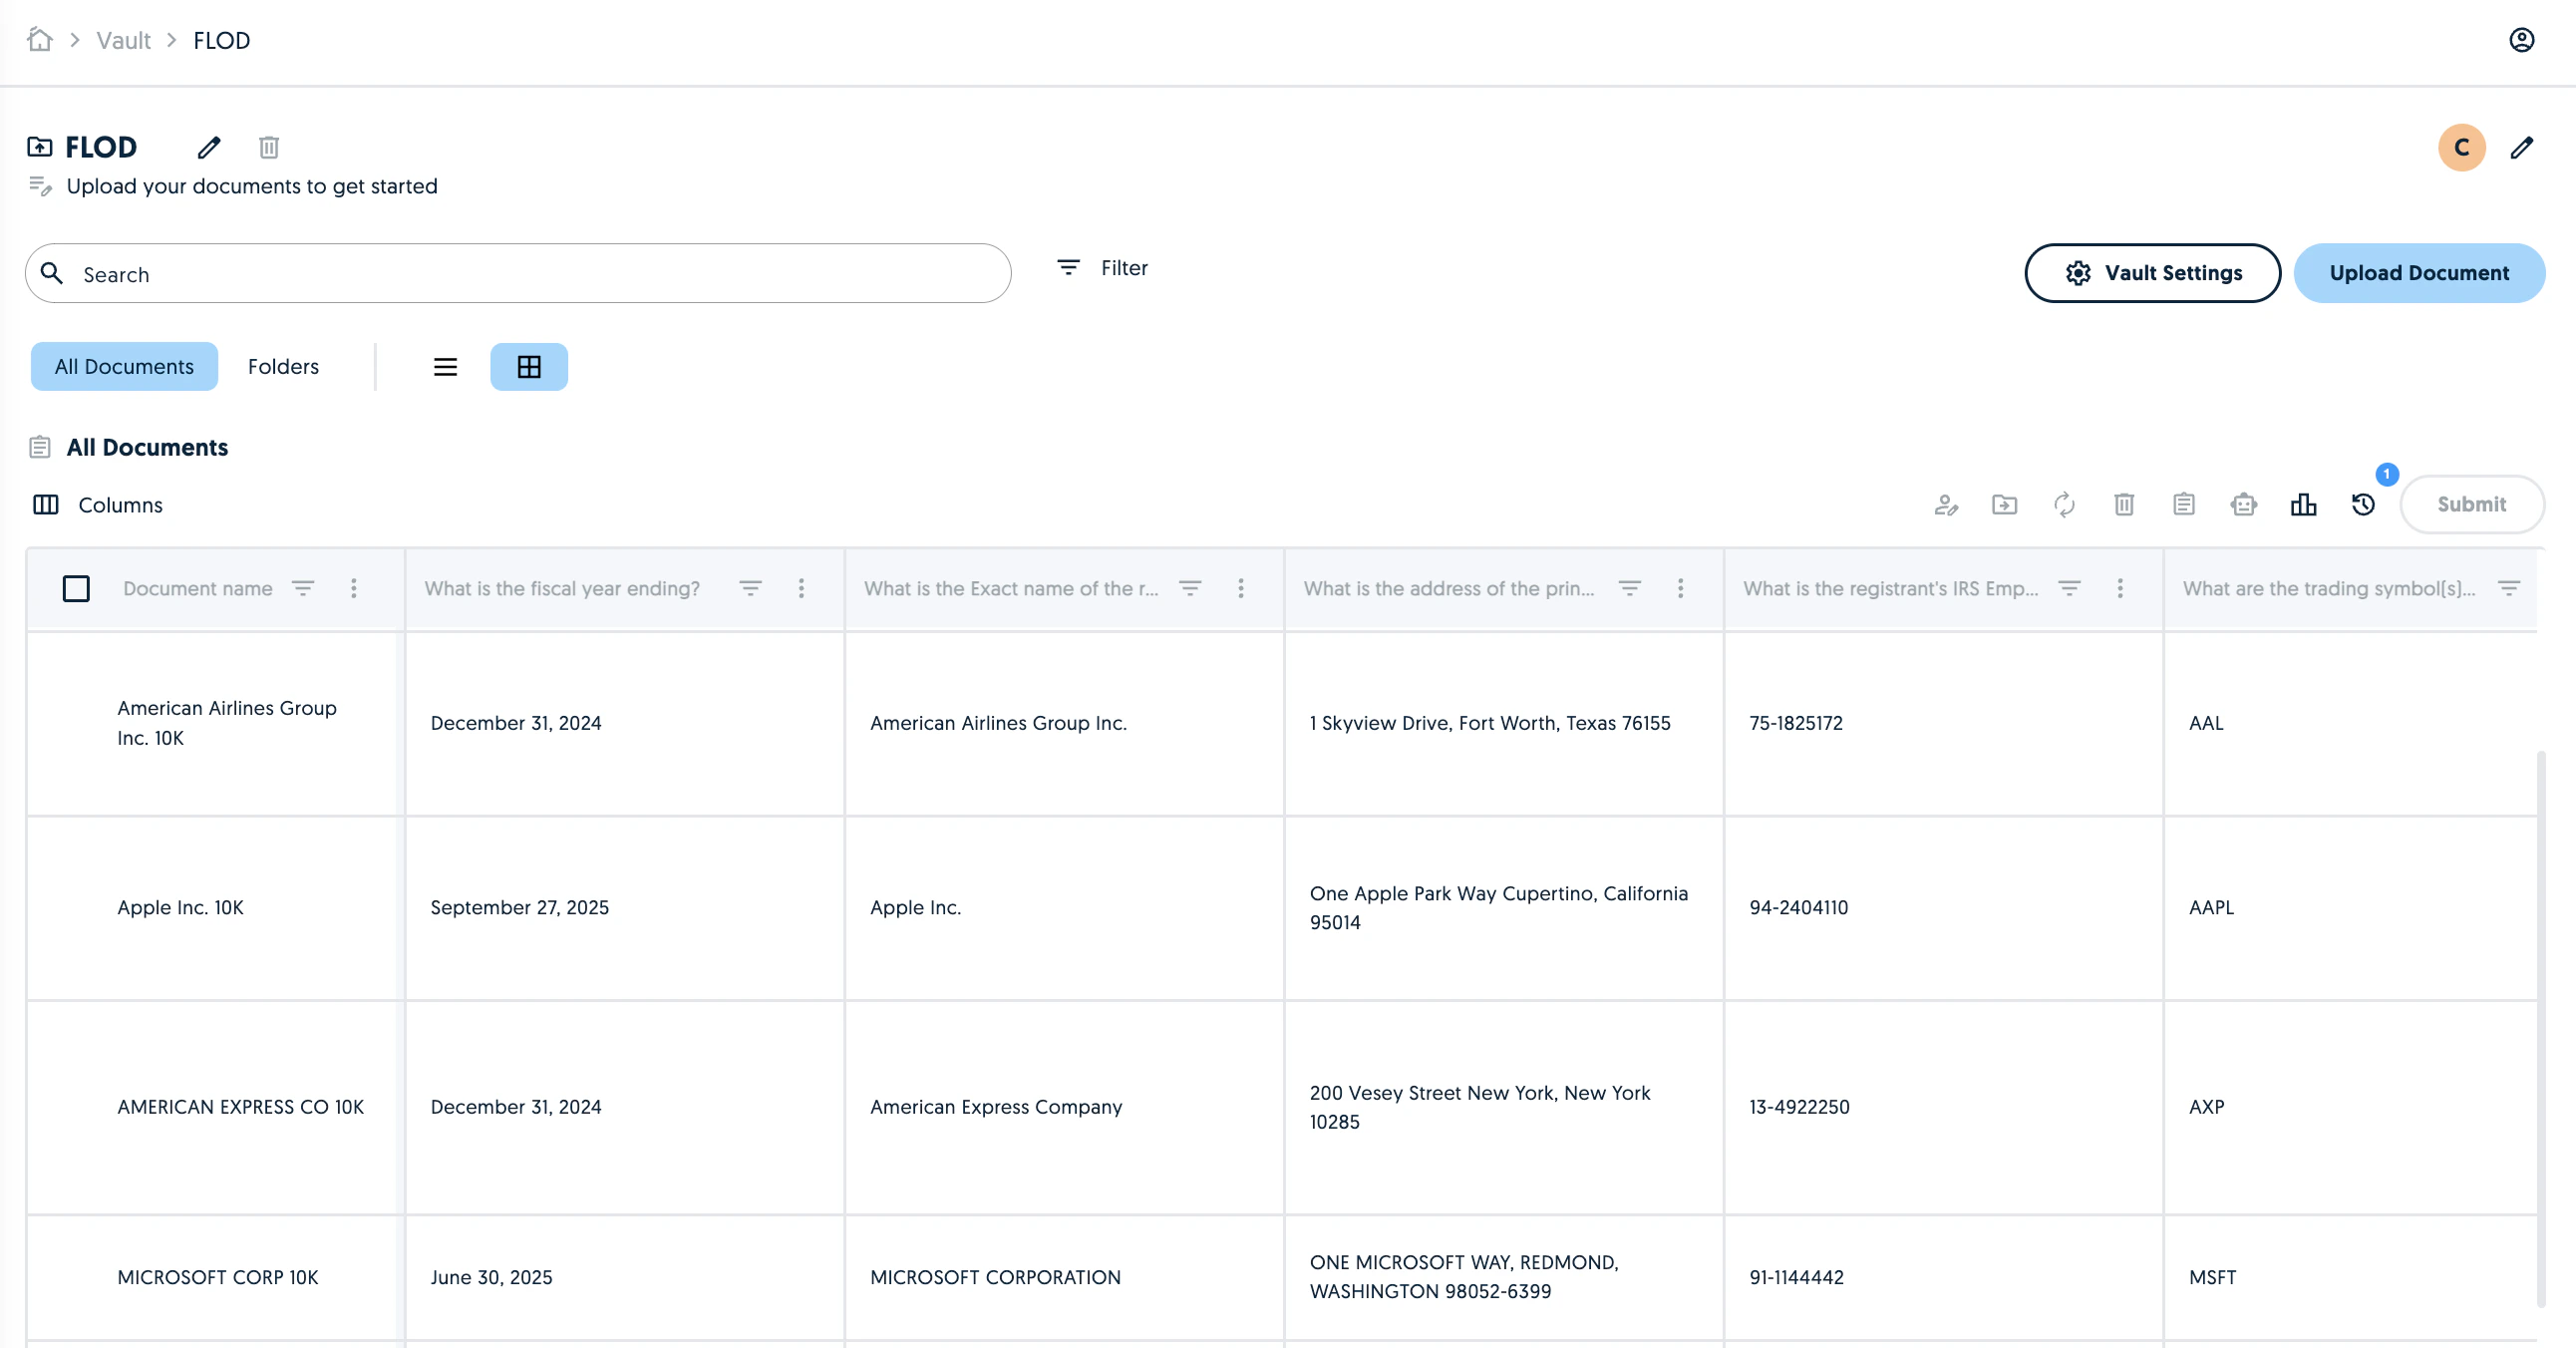Check the select-all documents checkbox
This screenshot has width=2576, height=1348.
click(x=76, y=588)
